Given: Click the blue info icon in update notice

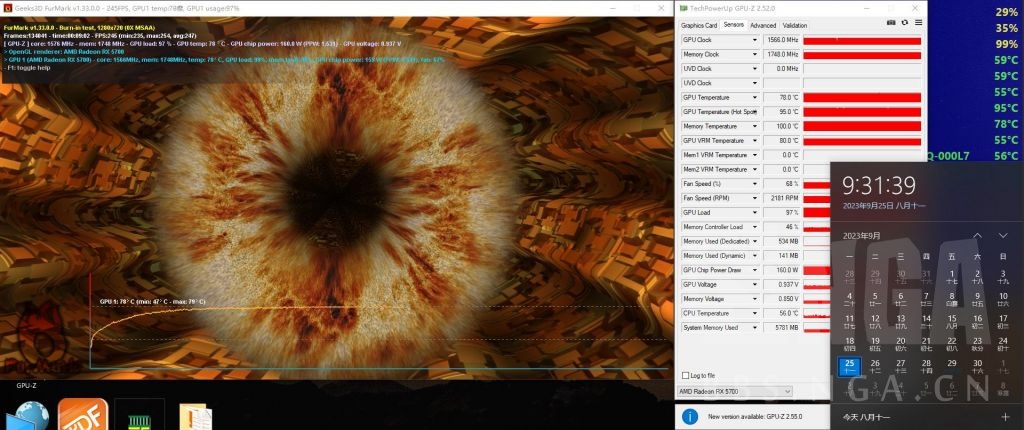Looking at the screenshot, I should (690, 416).
